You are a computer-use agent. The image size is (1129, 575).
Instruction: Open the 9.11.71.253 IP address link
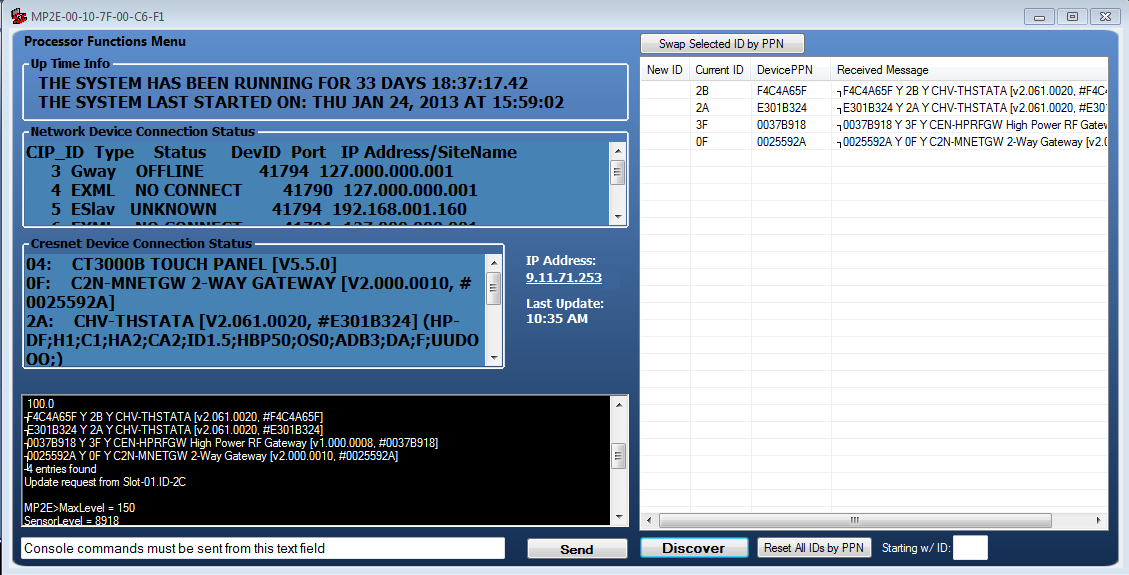coord(564,278)
